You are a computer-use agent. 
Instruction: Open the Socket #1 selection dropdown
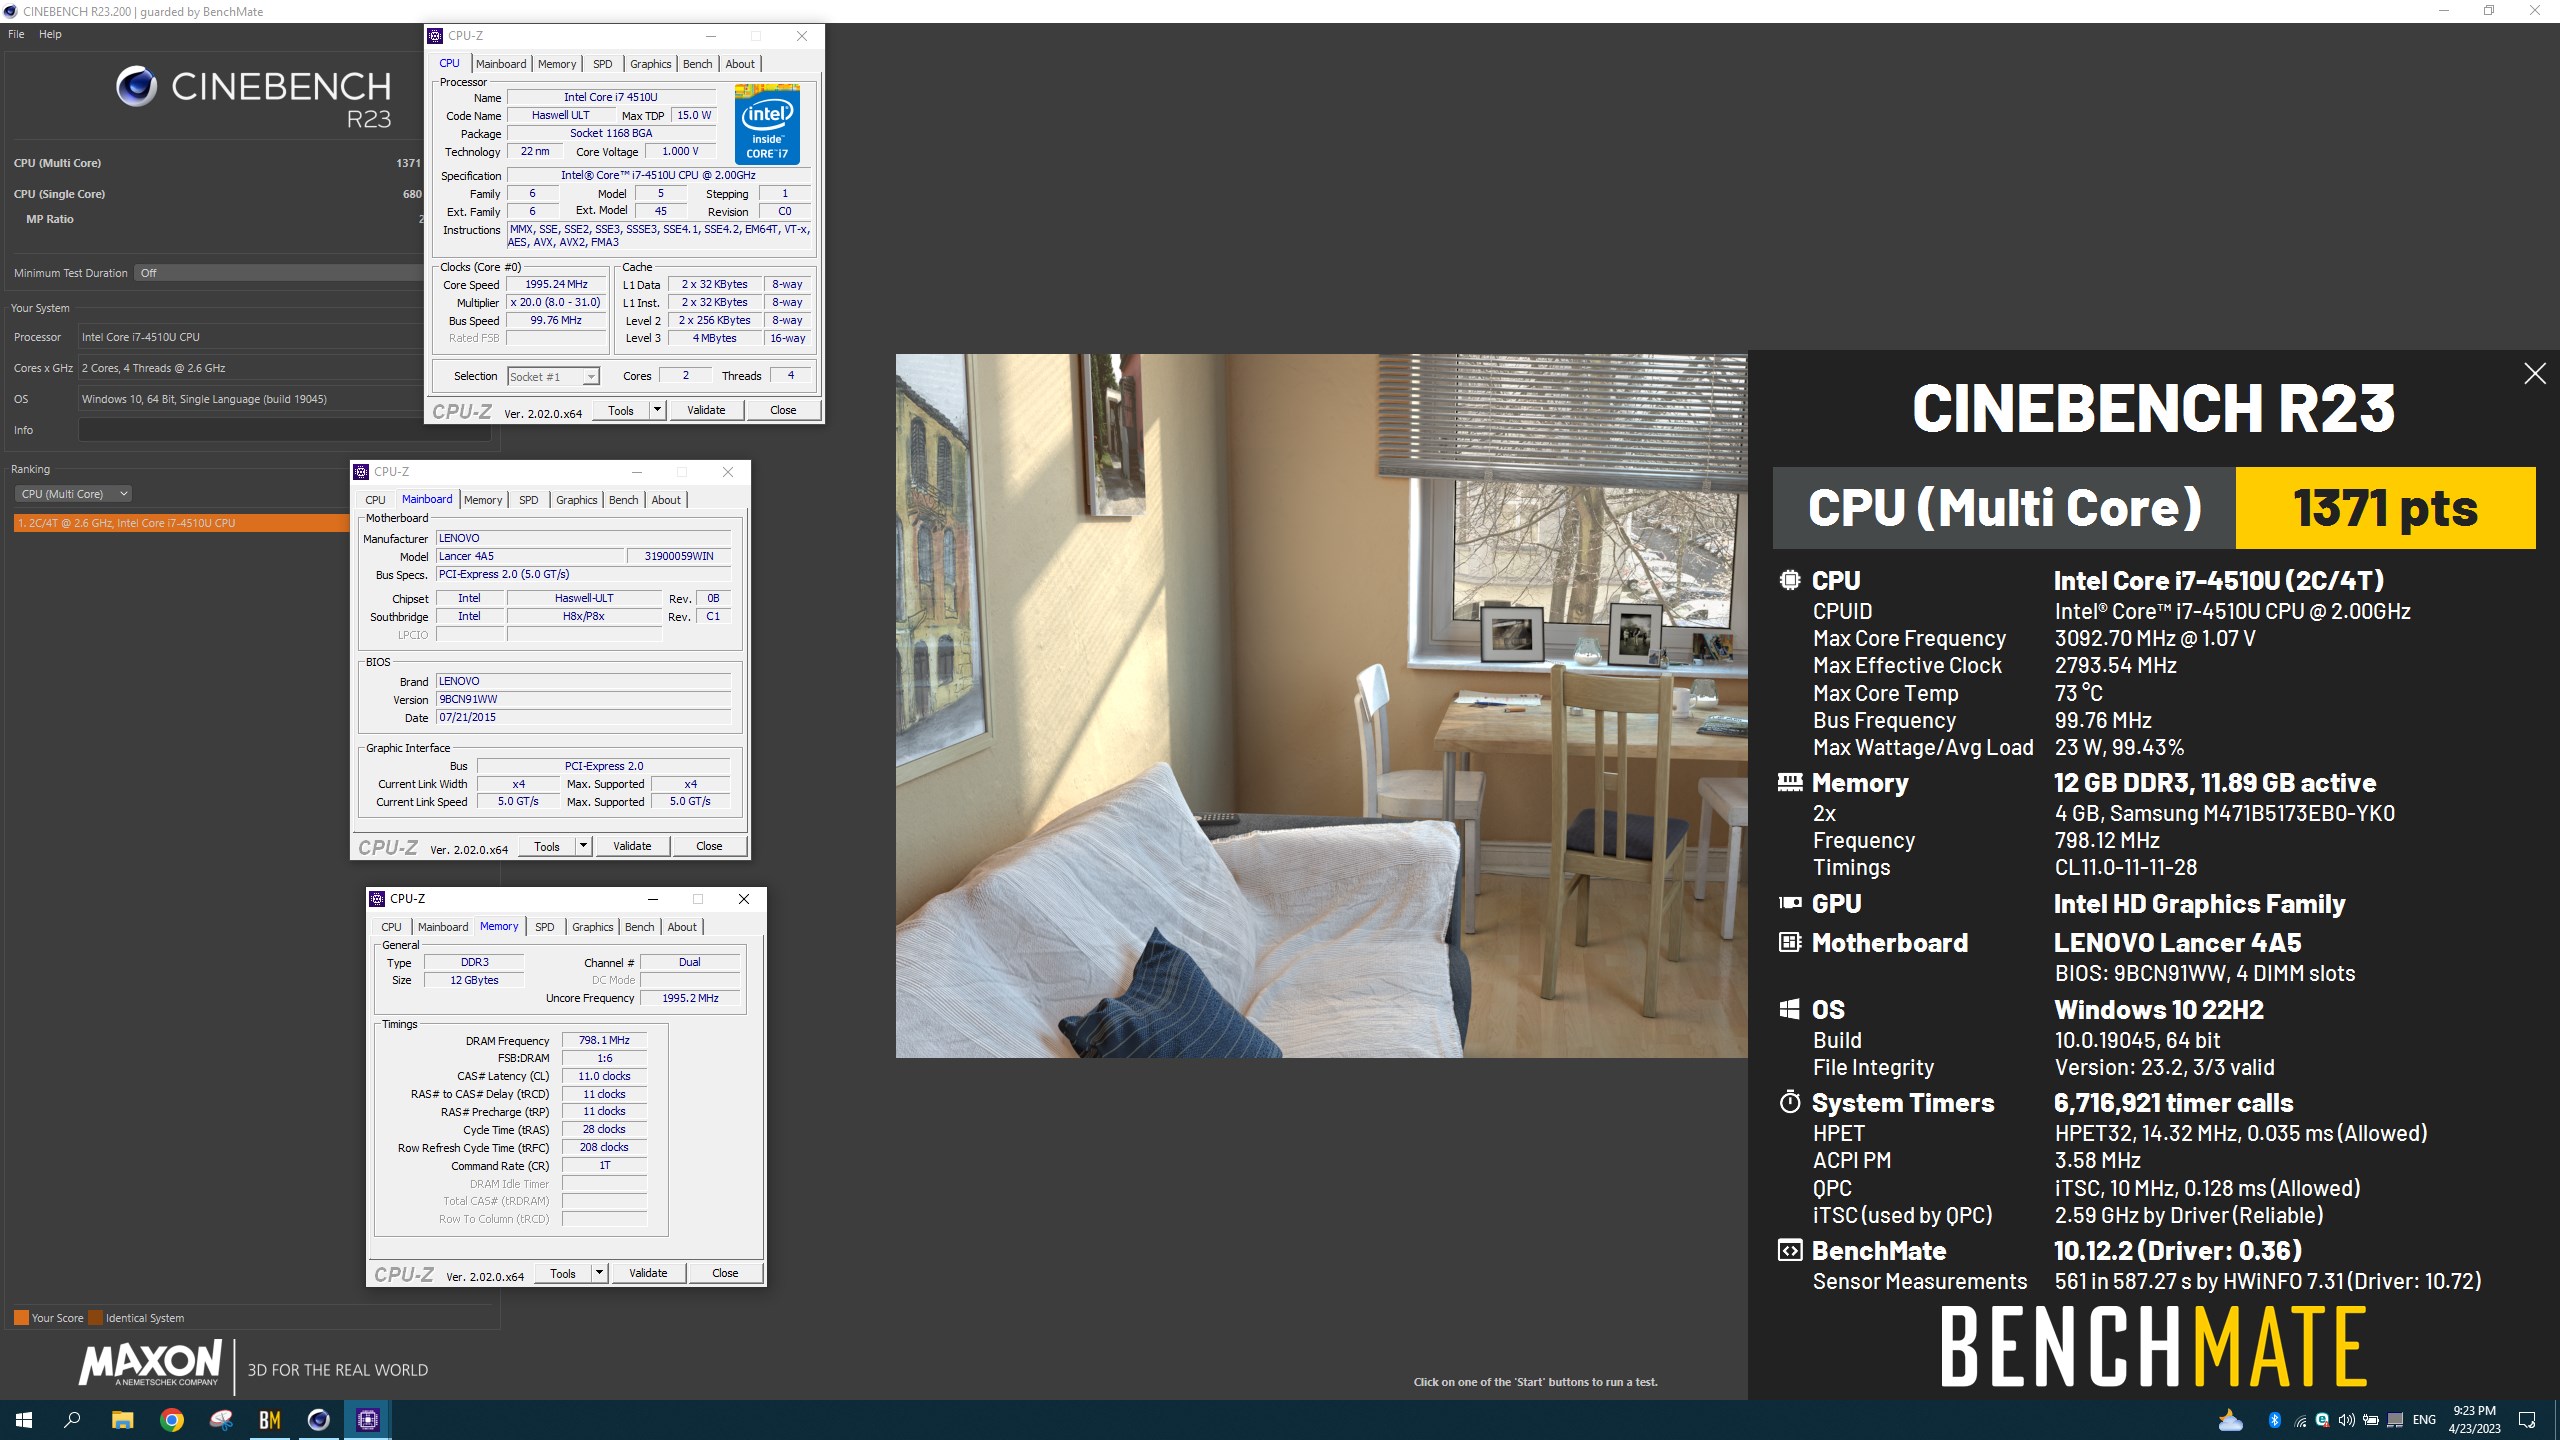point(553,377)
